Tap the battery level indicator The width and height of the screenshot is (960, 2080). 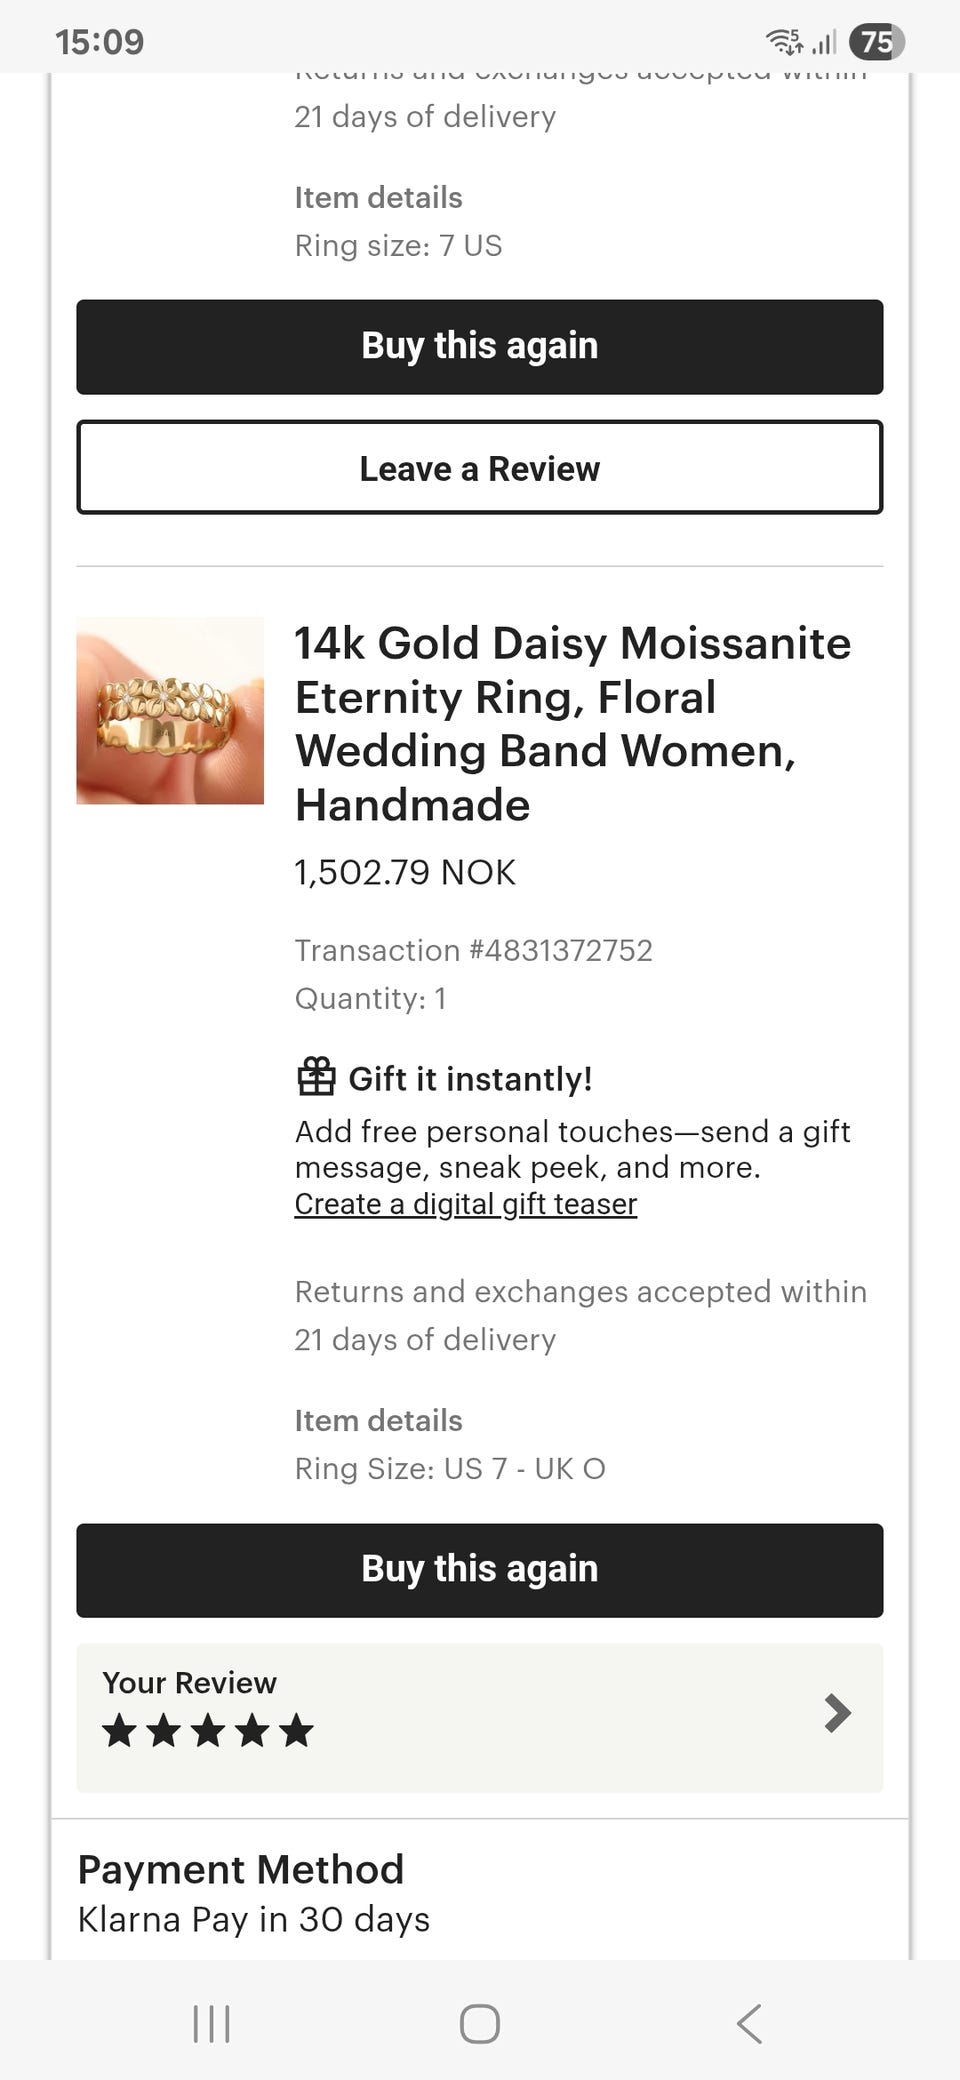(x=876, y=41)
